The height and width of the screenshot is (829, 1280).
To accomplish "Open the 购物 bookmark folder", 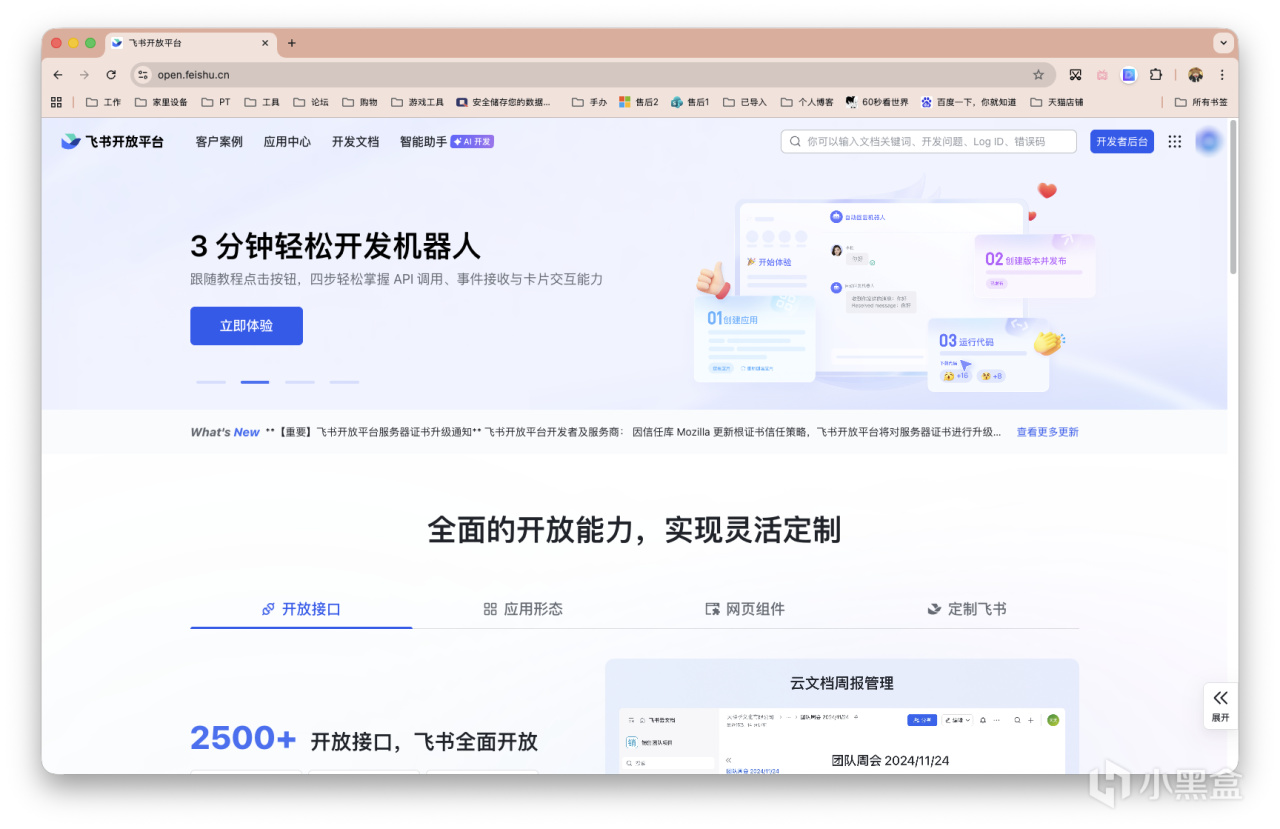I will (x=360, y=102).
